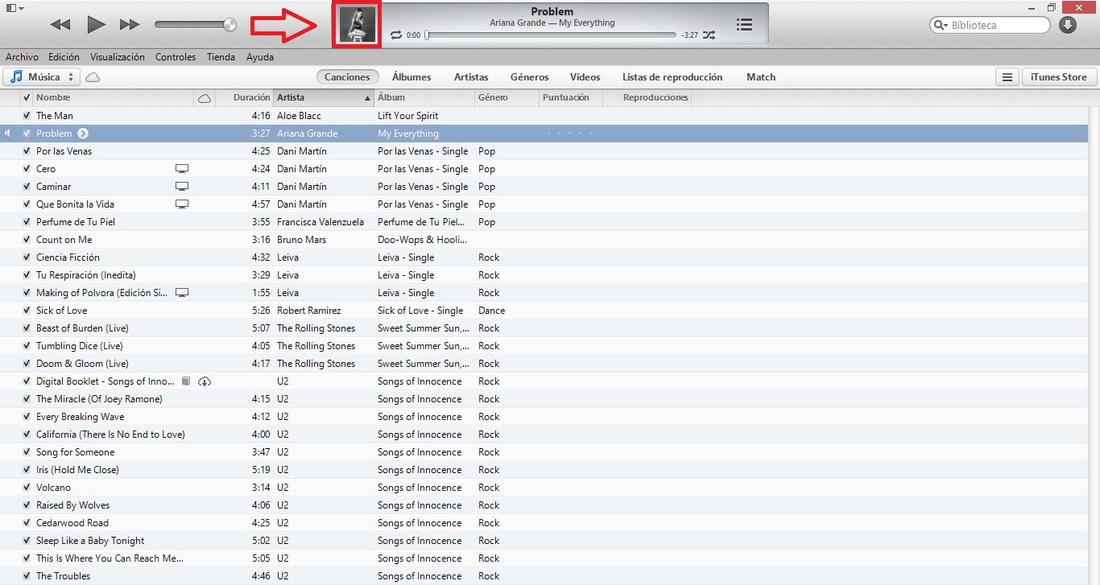Uncheck the checkbox for The Man
Viewport: 1100px width, 585px height.
(27, 116)
